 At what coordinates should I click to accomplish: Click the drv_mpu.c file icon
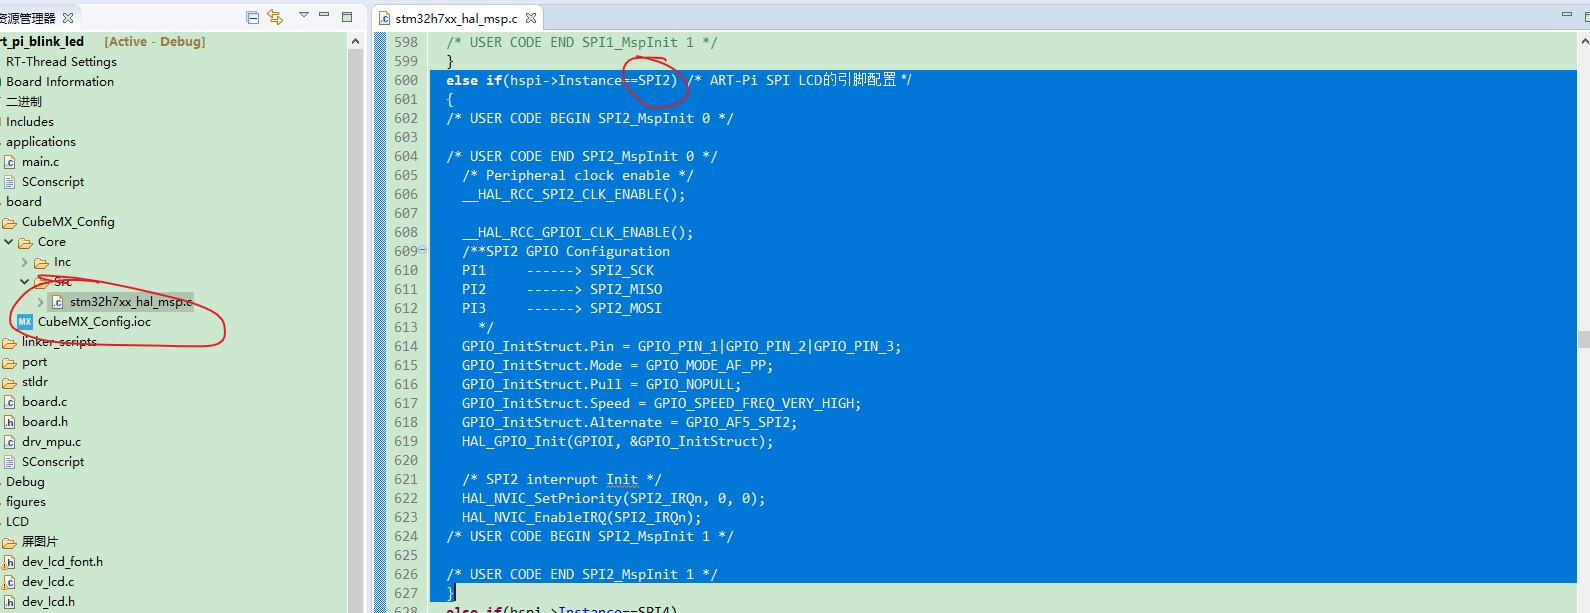[9, 442]
